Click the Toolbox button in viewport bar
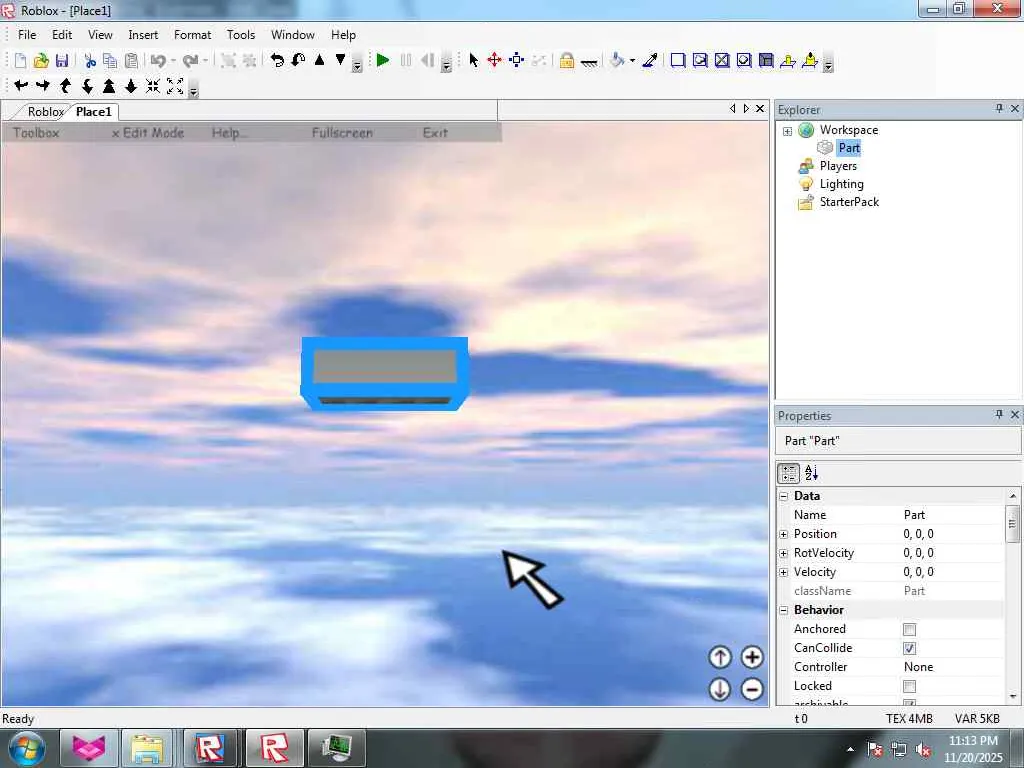Screen dimensions: 1024x768 [x=36, y=133]
